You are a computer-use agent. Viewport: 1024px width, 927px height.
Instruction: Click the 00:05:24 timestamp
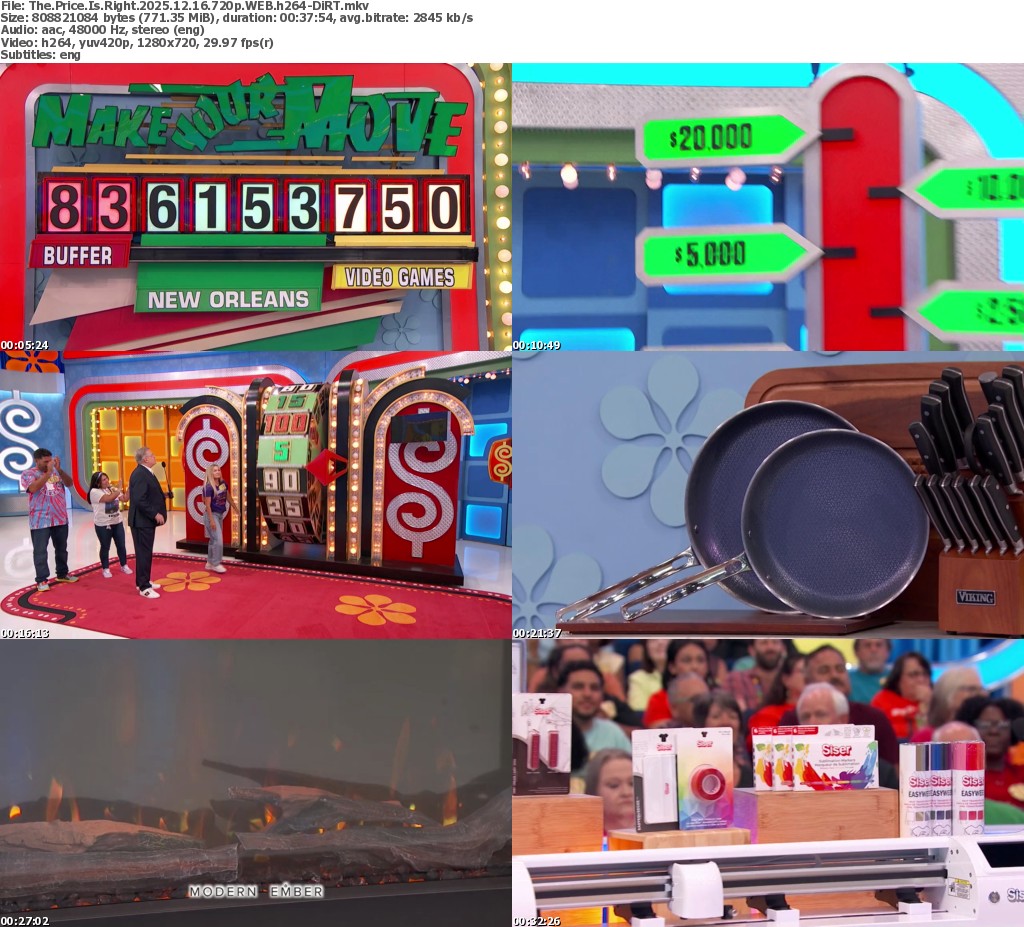click(25, 345)
